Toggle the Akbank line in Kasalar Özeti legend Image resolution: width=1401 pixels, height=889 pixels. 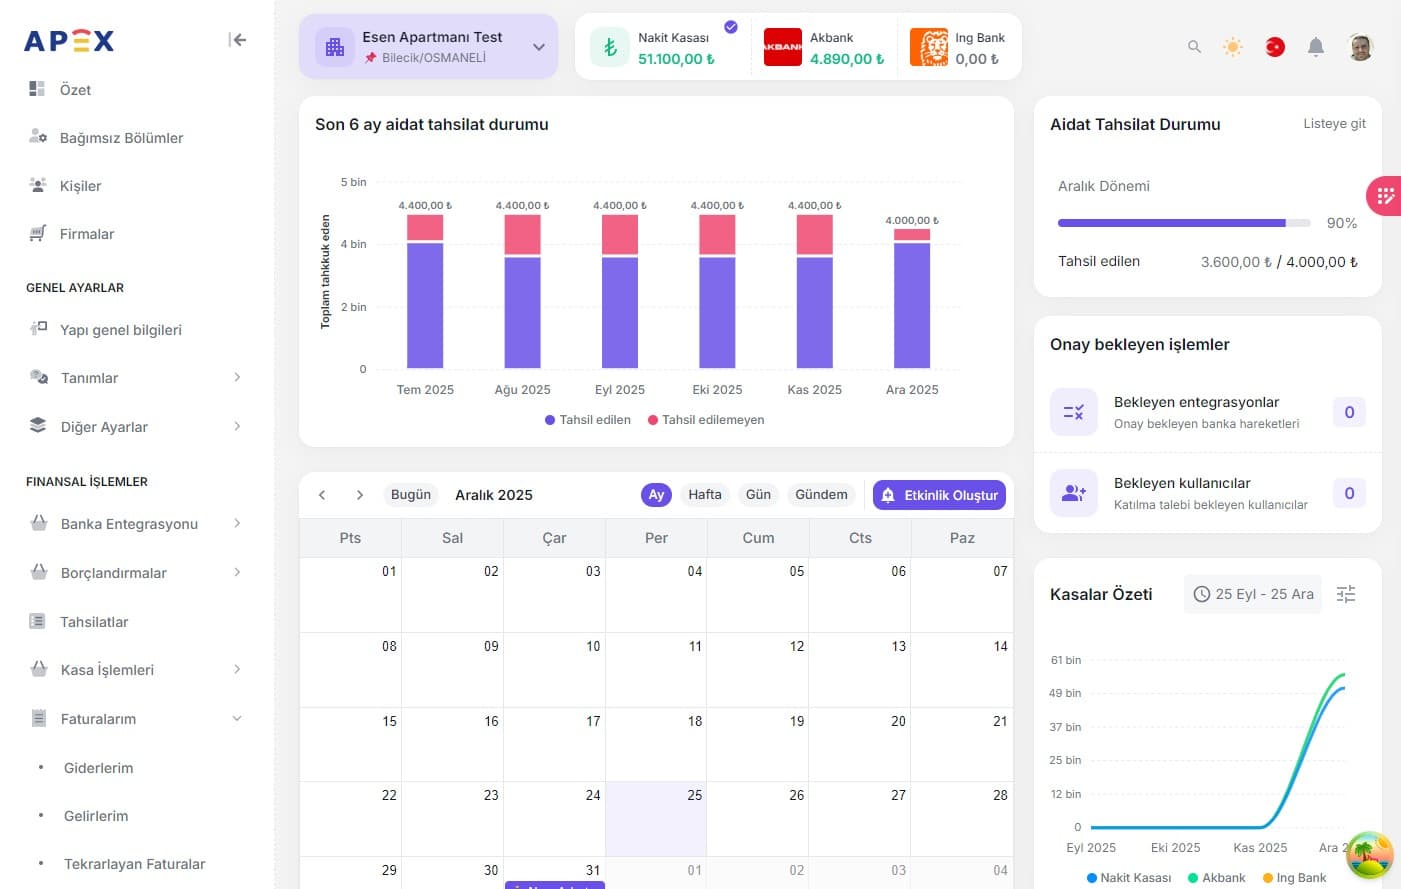(x=1216, y=877)
